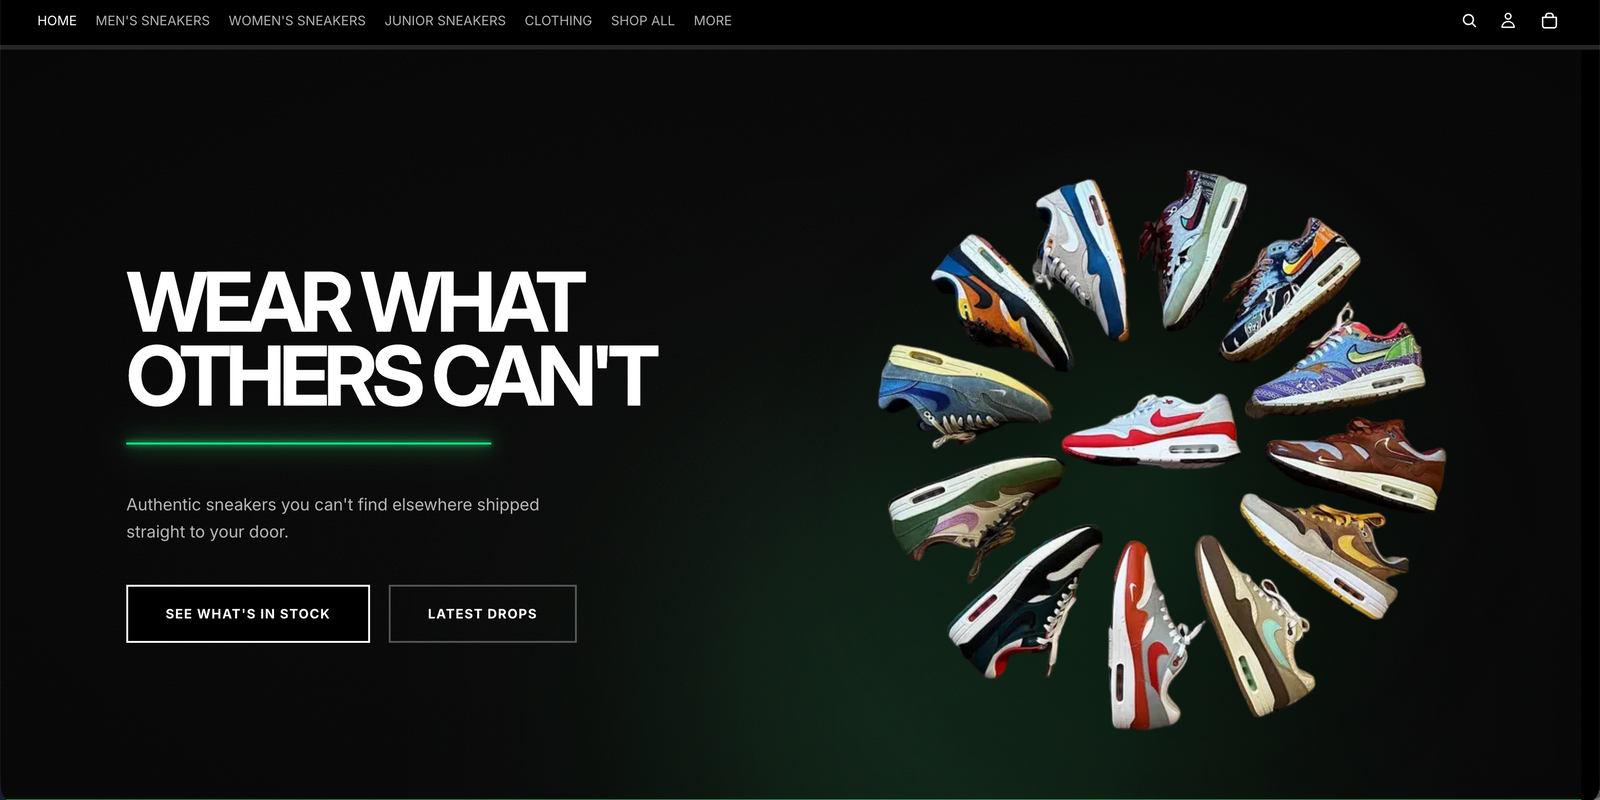
Task: Open the account profile icon
Action: point(1508,21)
